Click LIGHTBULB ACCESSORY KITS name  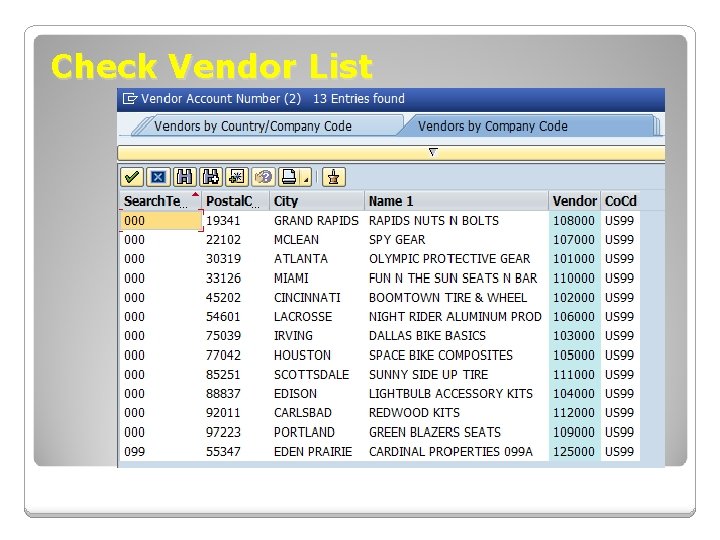point(450,394)
